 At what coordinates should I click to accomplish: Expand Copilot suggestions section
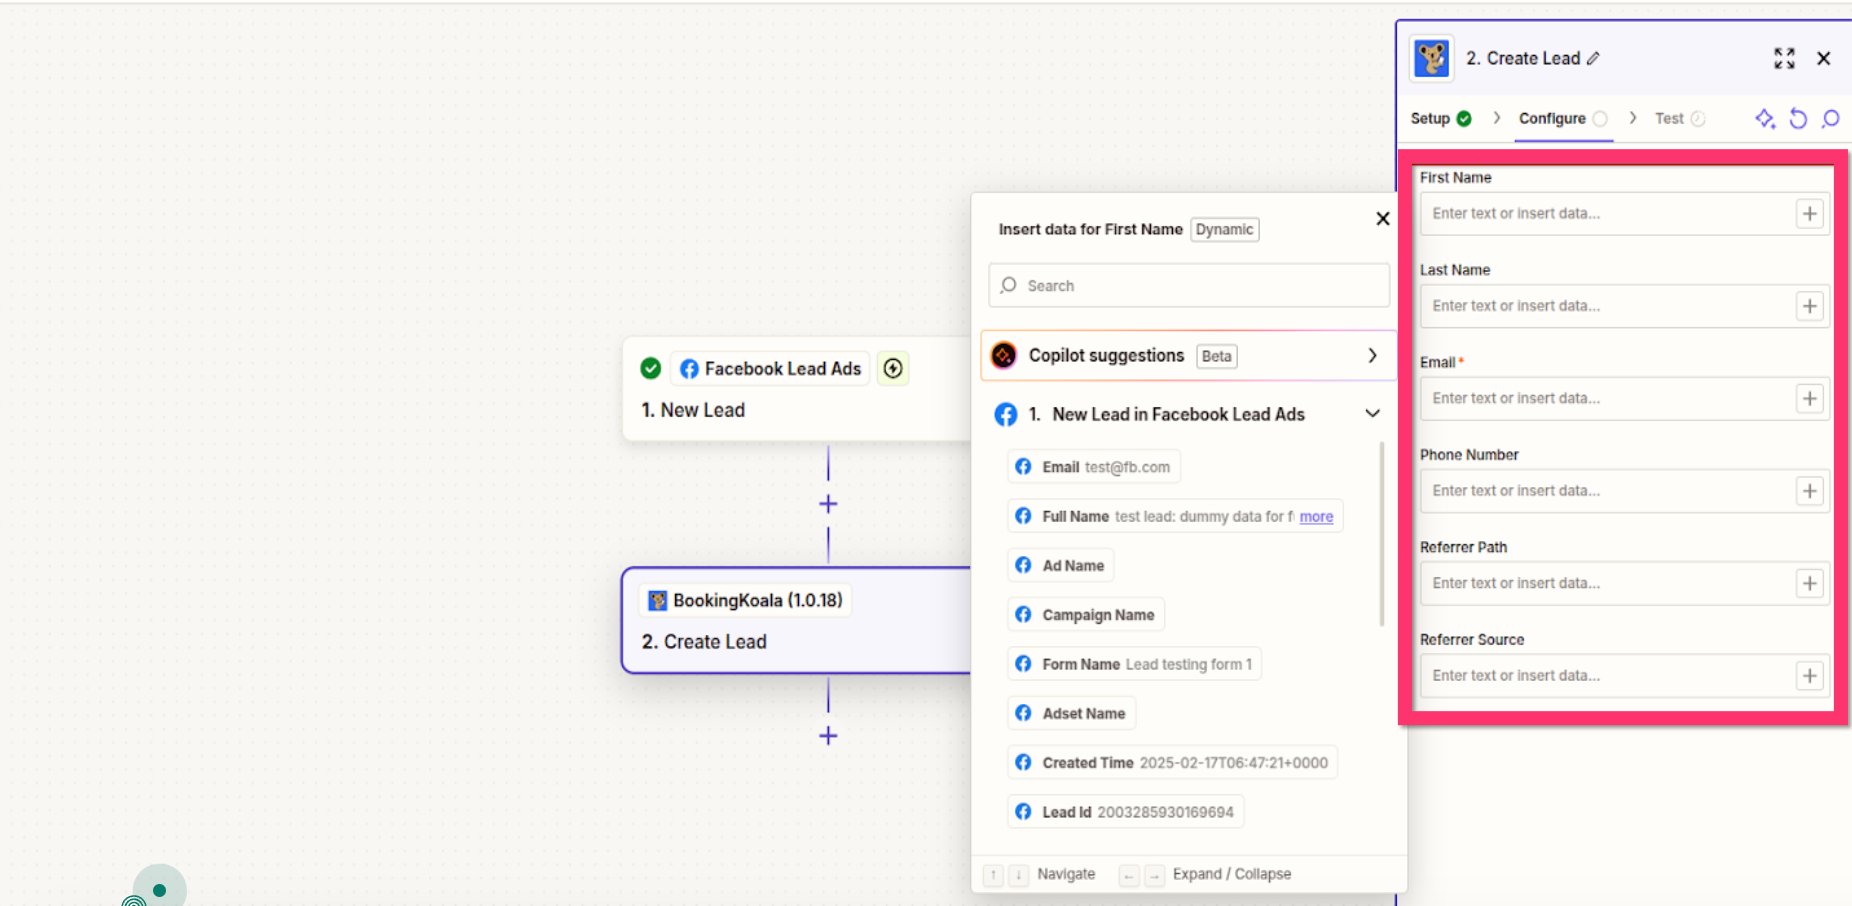click(1372, 356)
